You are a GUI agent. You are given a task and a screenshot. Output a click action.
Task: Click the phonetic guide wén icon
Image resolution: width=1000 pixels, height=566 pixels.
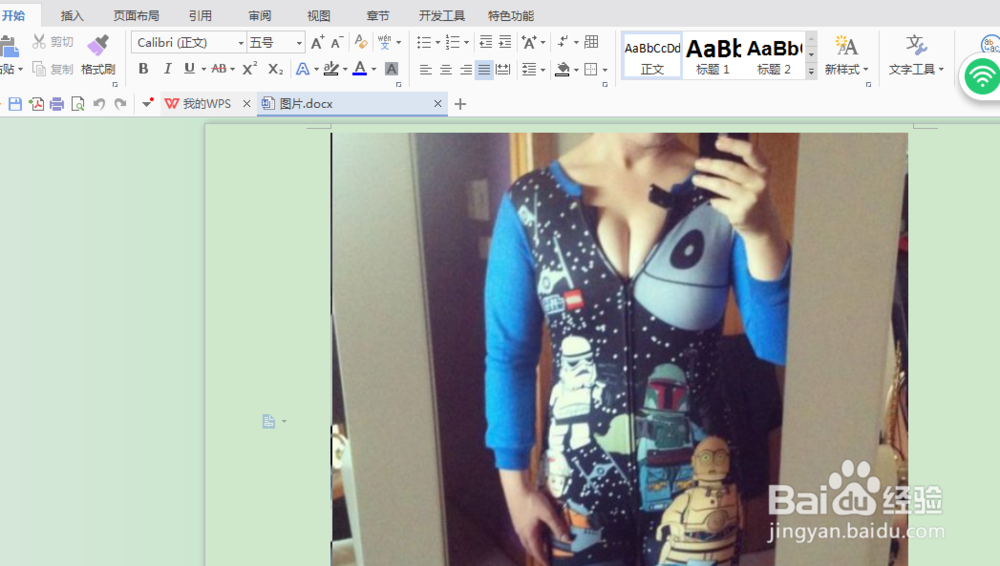coord(385,42)
